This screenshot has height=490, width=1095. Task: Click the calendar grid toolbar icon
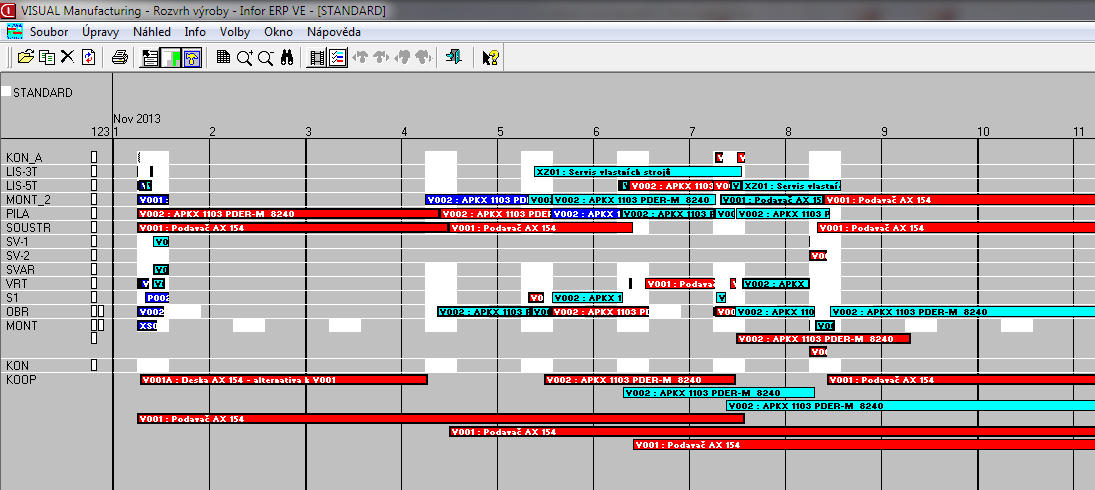click(223, 57)
